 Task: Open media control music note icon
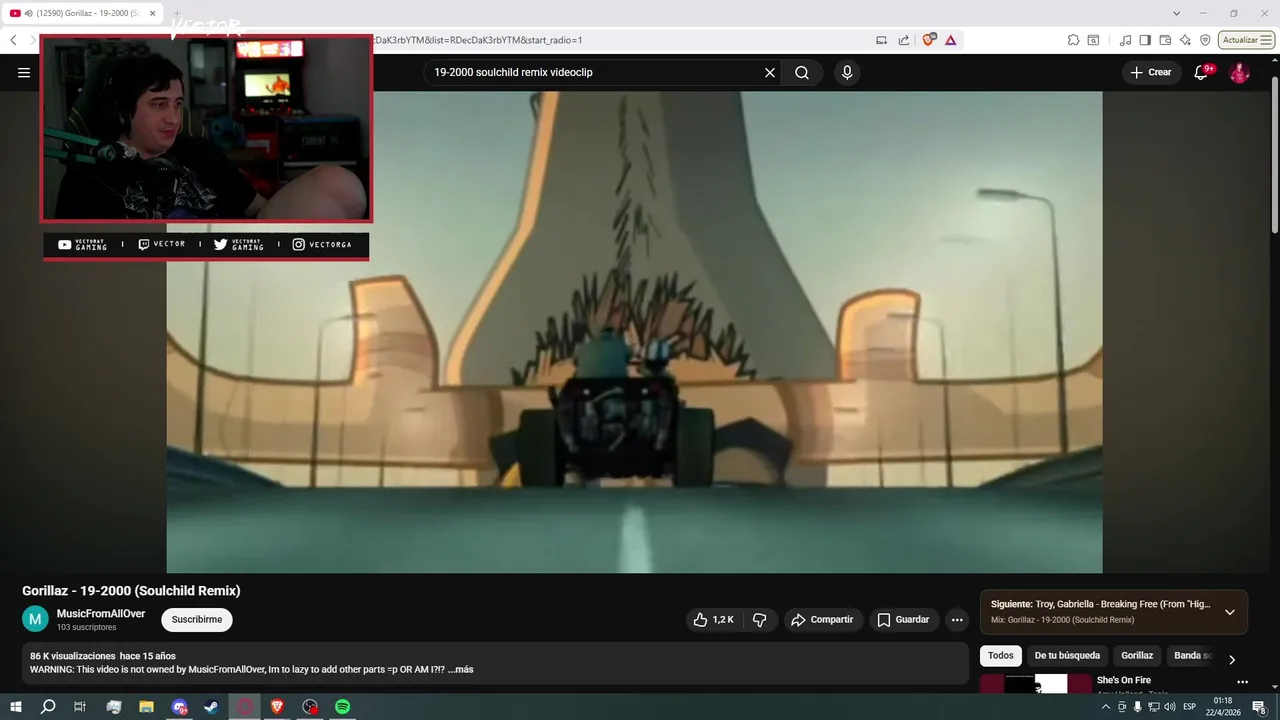pos(1126,40)
